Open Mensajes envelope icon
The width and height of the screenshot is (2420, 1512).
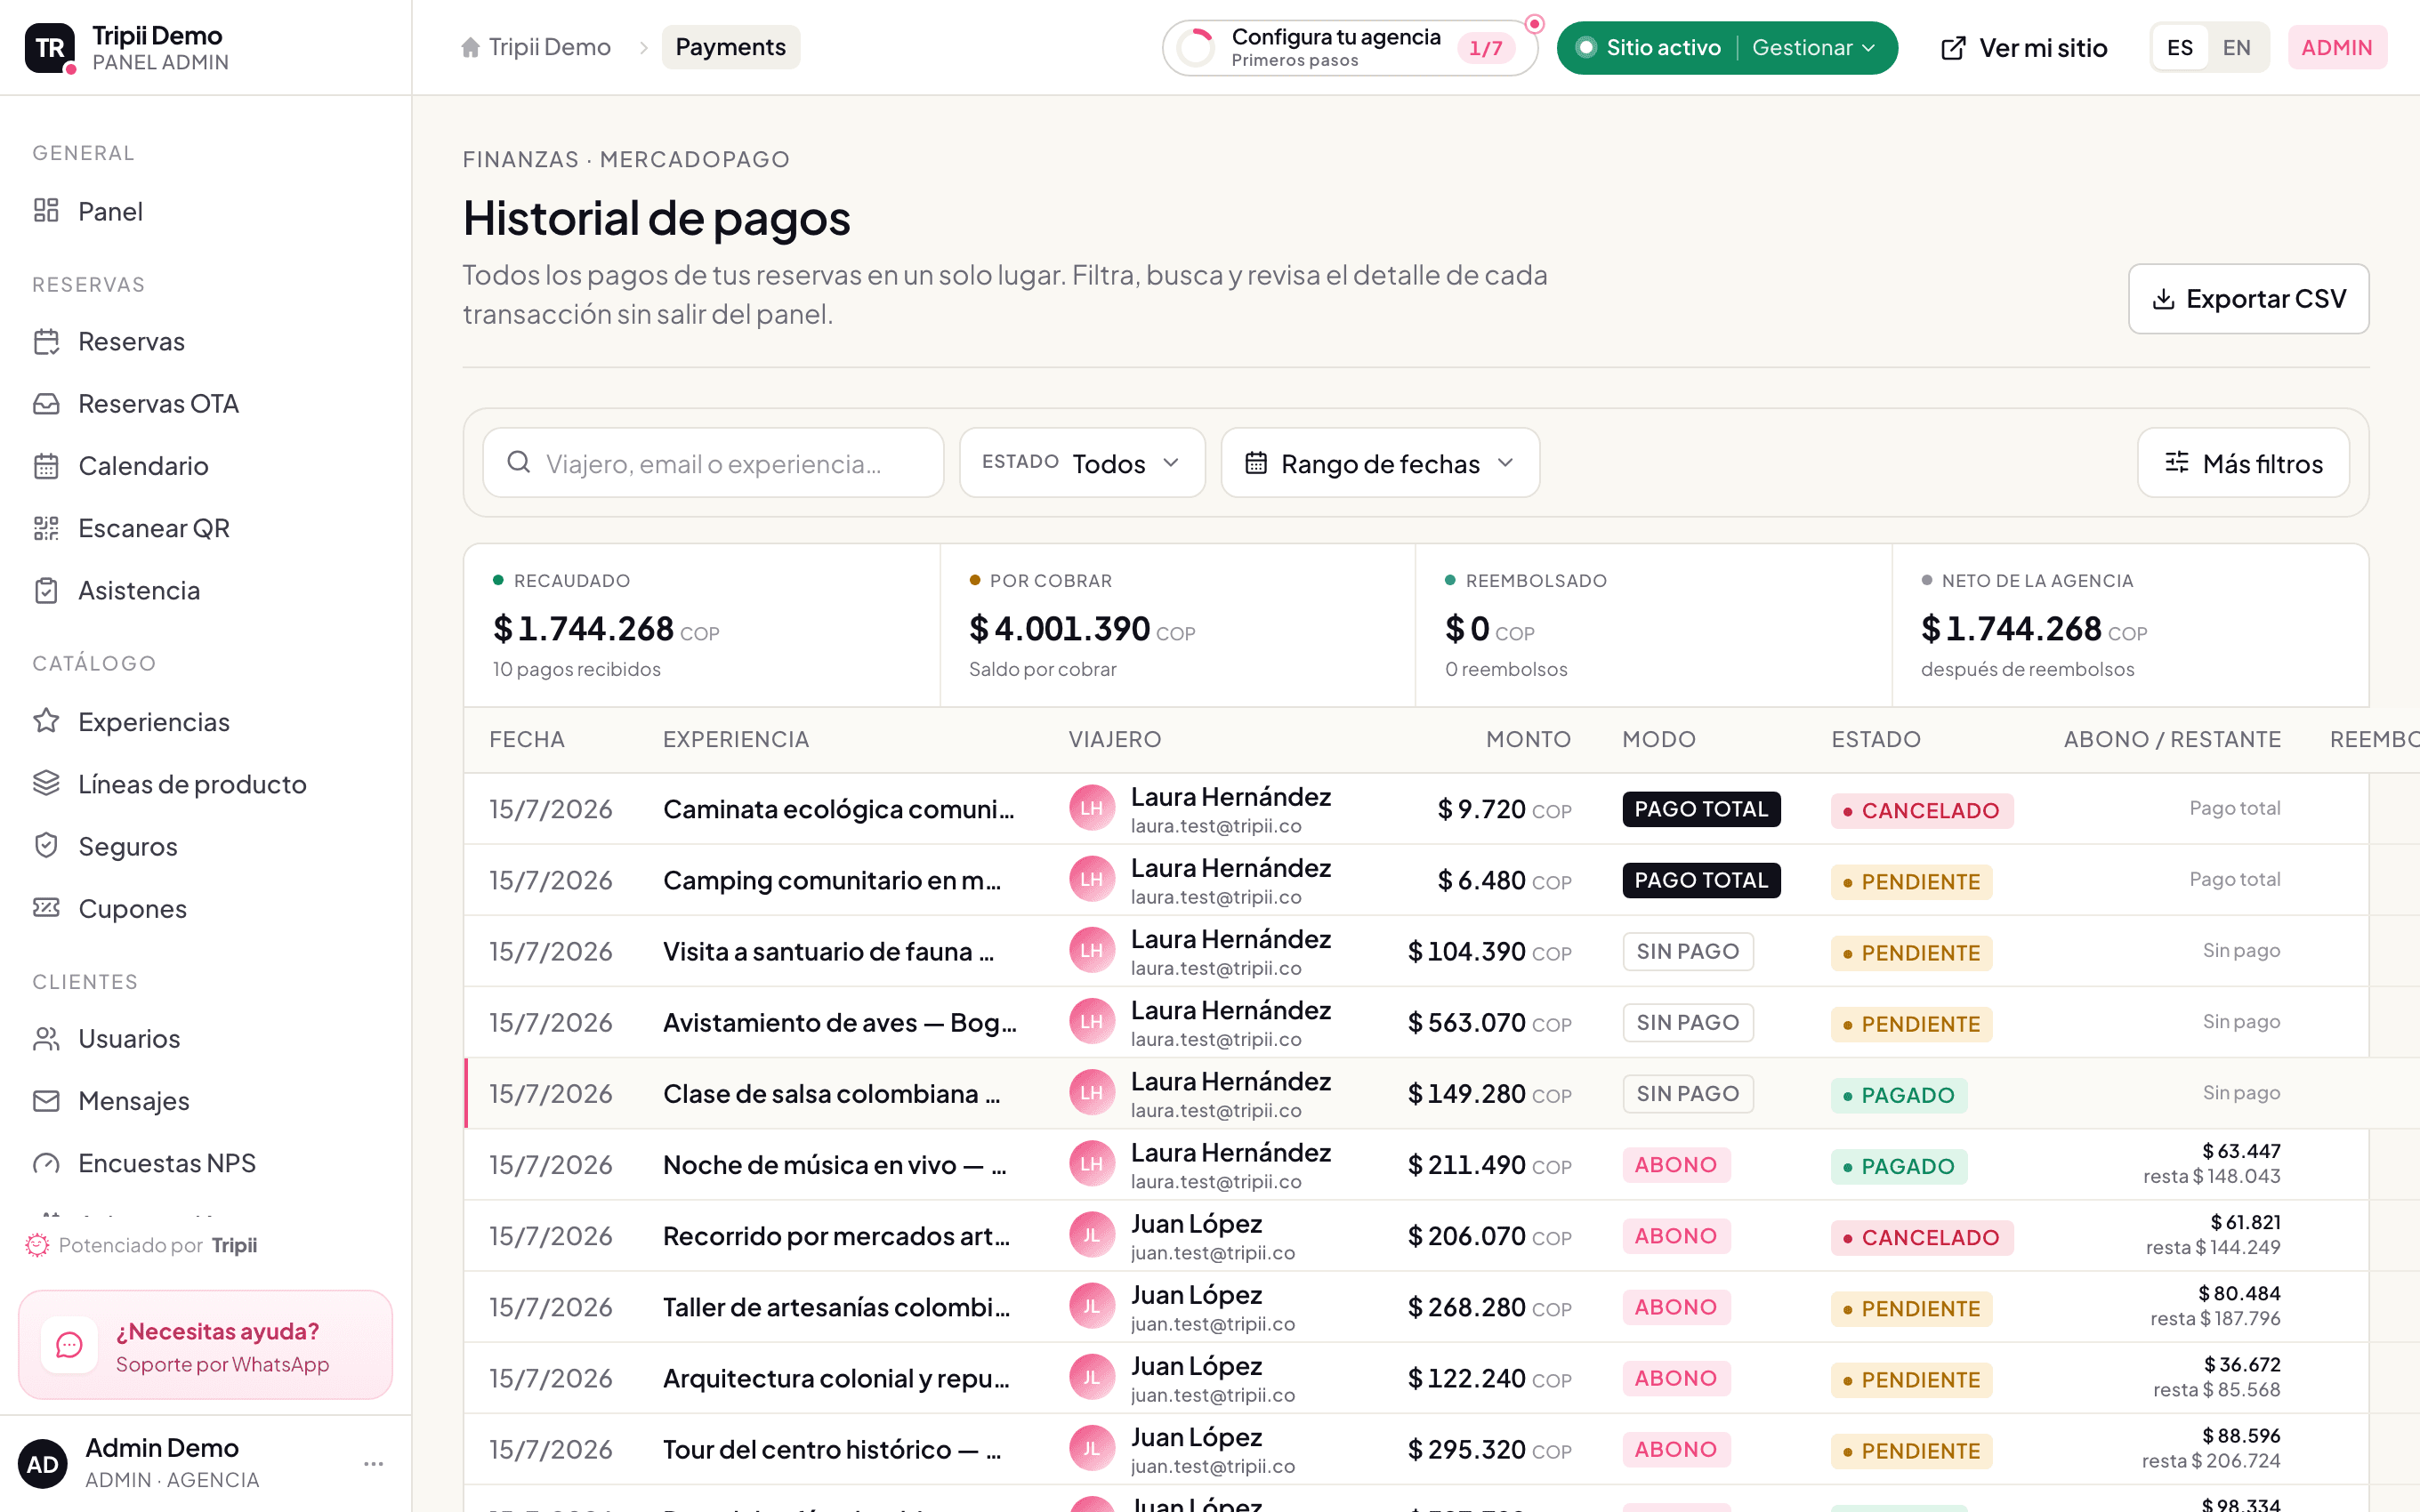(46, 1101)
